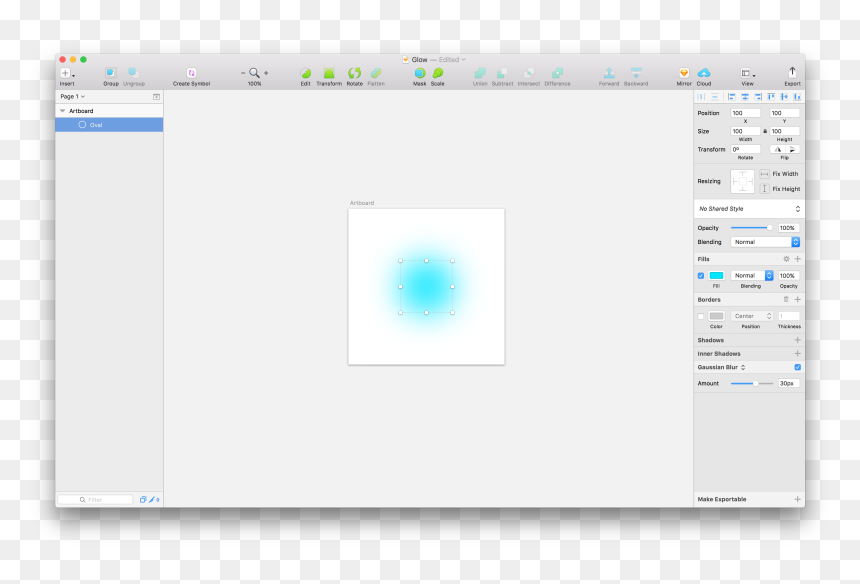Image resolution: width=860 pixels, height=584 pixels.
Task: Click the Create Symbol icon
Action: point(191,73)
